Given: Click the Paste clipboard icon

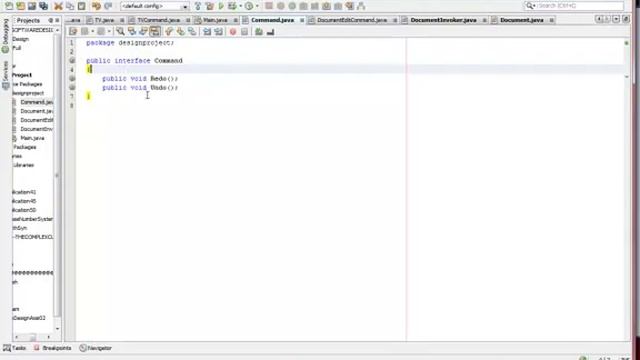Looking at the screenshot, I should click(x=81, y=6).
